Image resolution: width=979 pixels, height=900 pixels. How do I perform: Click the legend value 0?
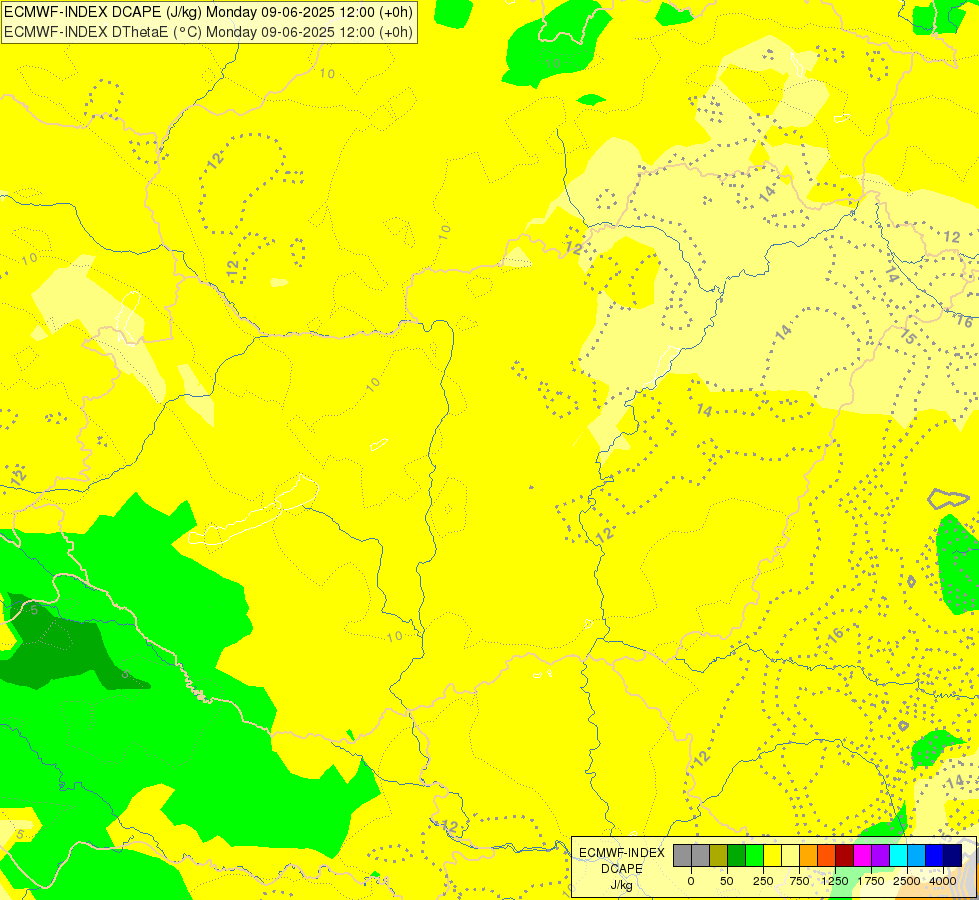691,881
